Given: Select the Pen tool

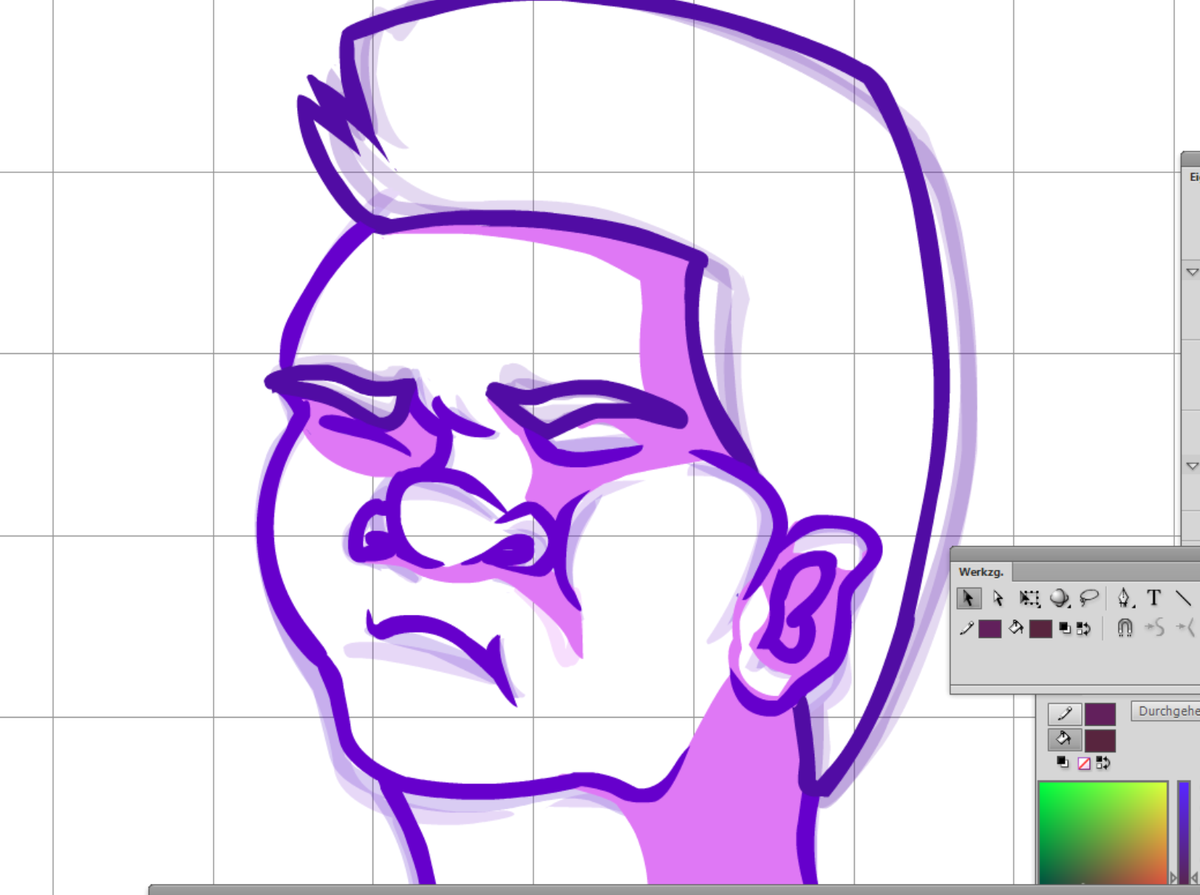Looking at the screenshot, I should click(x=1126, y=598).
